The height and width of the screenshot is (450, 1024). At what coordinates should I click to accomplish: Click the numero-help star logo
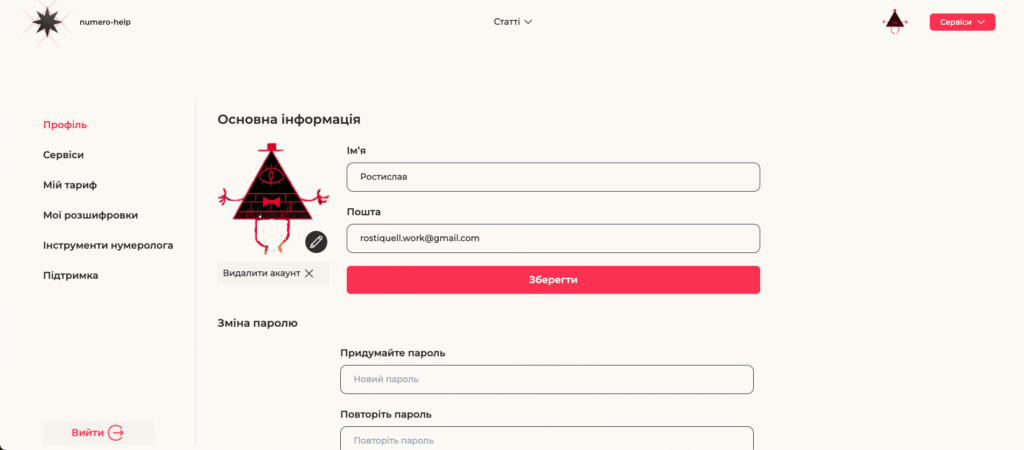(47, 22)
